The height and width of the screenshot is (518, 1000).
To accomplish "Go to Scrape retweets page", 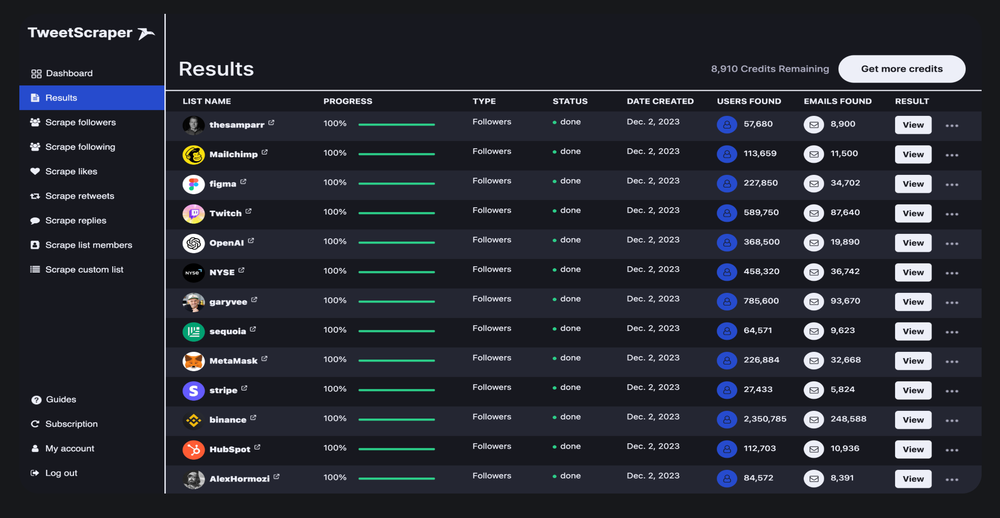I will coord(79,196).
